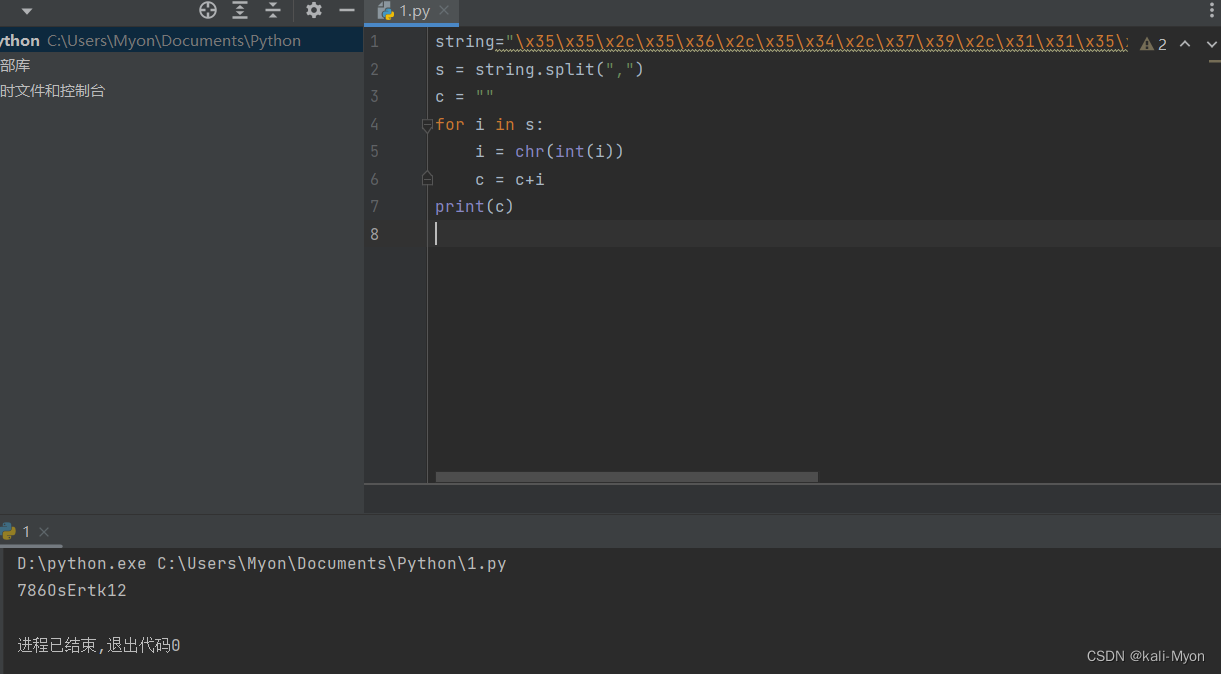Click the warning inspections indicator showing 2
The height and width of the screenshot is (674, 1221).
tap(1151, 44)
